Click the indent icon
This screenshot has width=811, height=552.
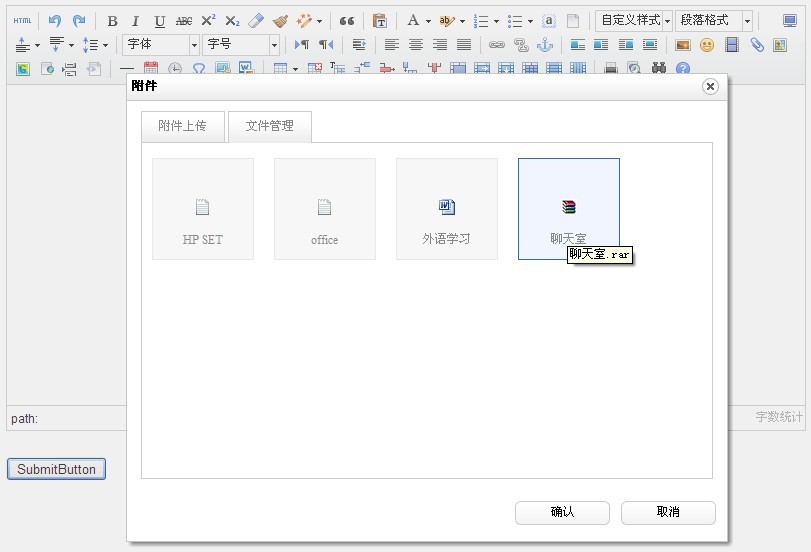(x=359, y=45)
